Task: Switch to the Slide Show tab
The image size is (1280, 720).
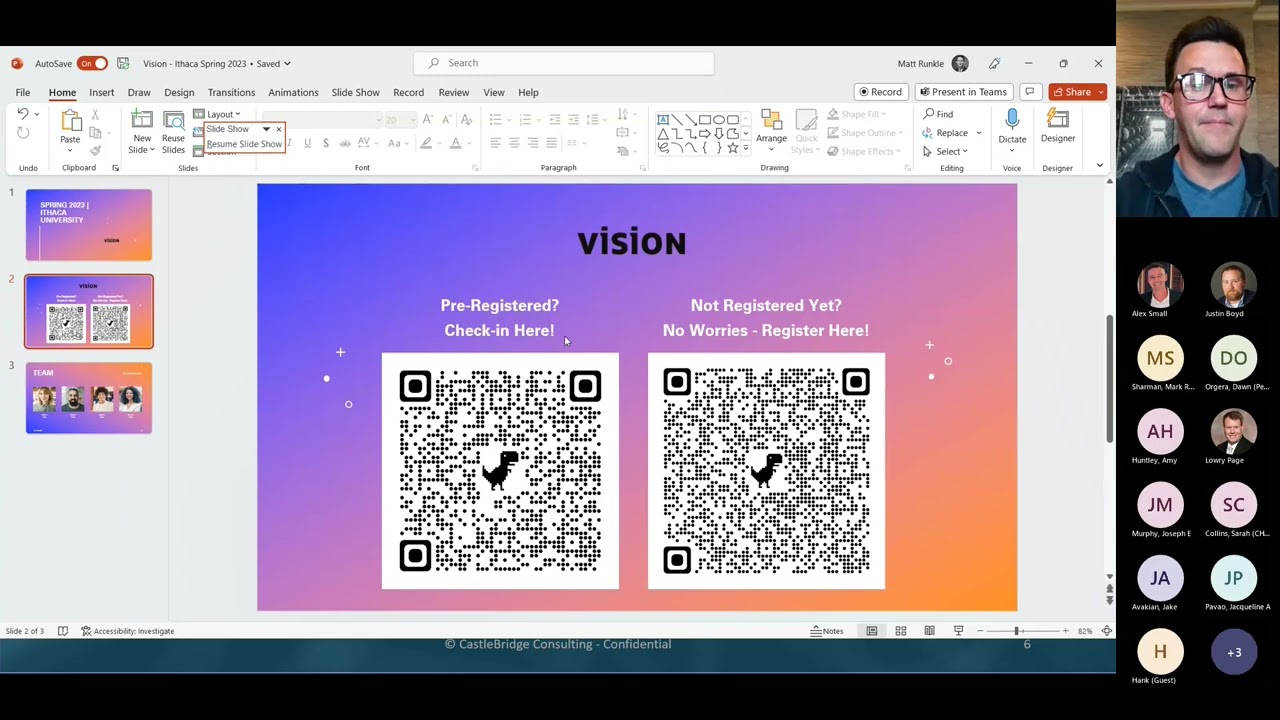Action: [x=355, y=92]
